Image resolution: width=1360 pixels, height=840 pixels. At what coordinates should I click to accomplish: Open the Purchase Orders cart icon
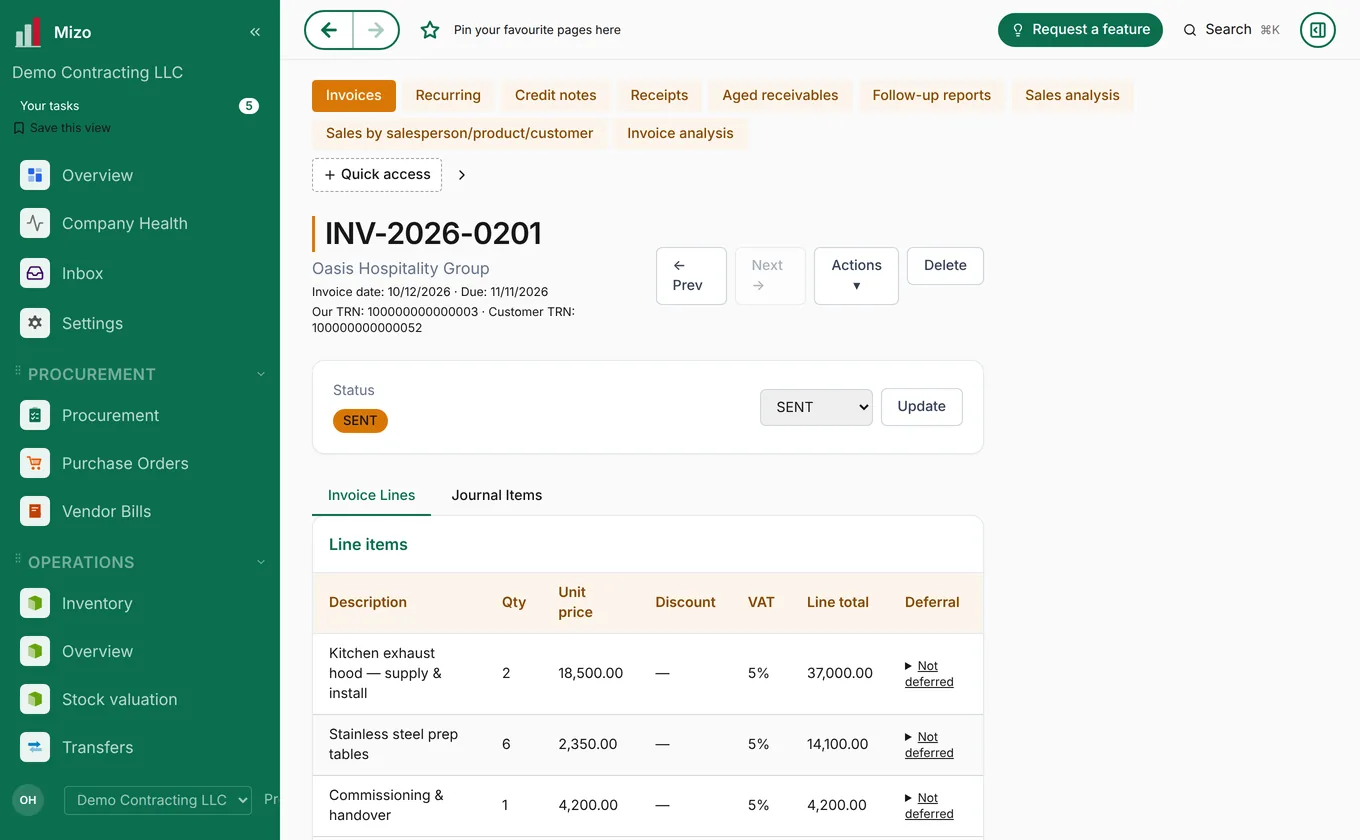35,463
